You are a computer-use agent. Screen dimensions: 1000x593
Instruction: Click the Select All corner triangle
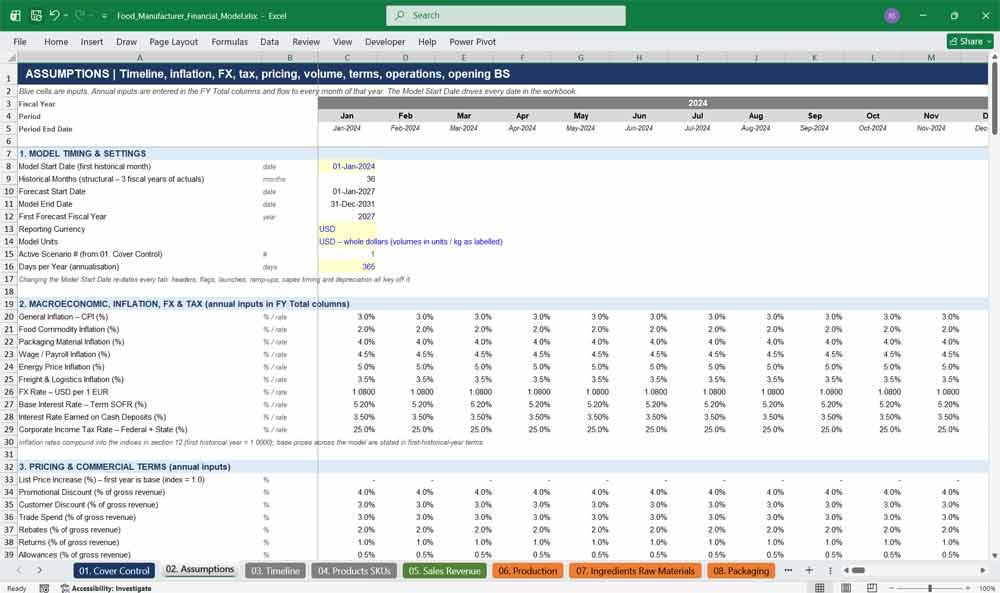pos(9,57)
